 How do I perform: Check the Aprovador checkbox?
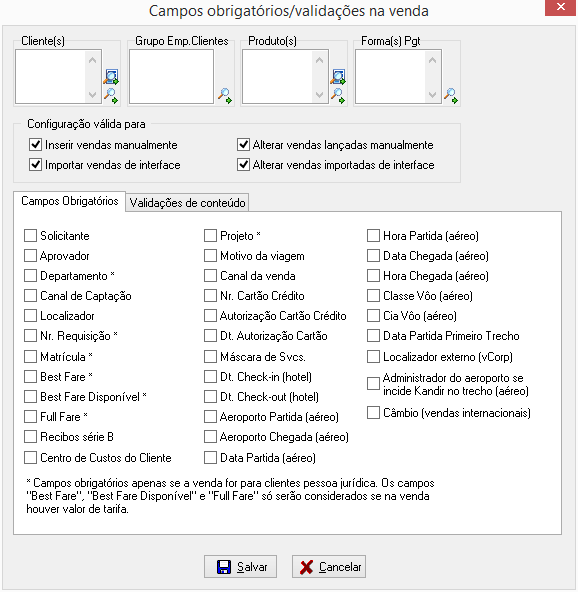30,256
